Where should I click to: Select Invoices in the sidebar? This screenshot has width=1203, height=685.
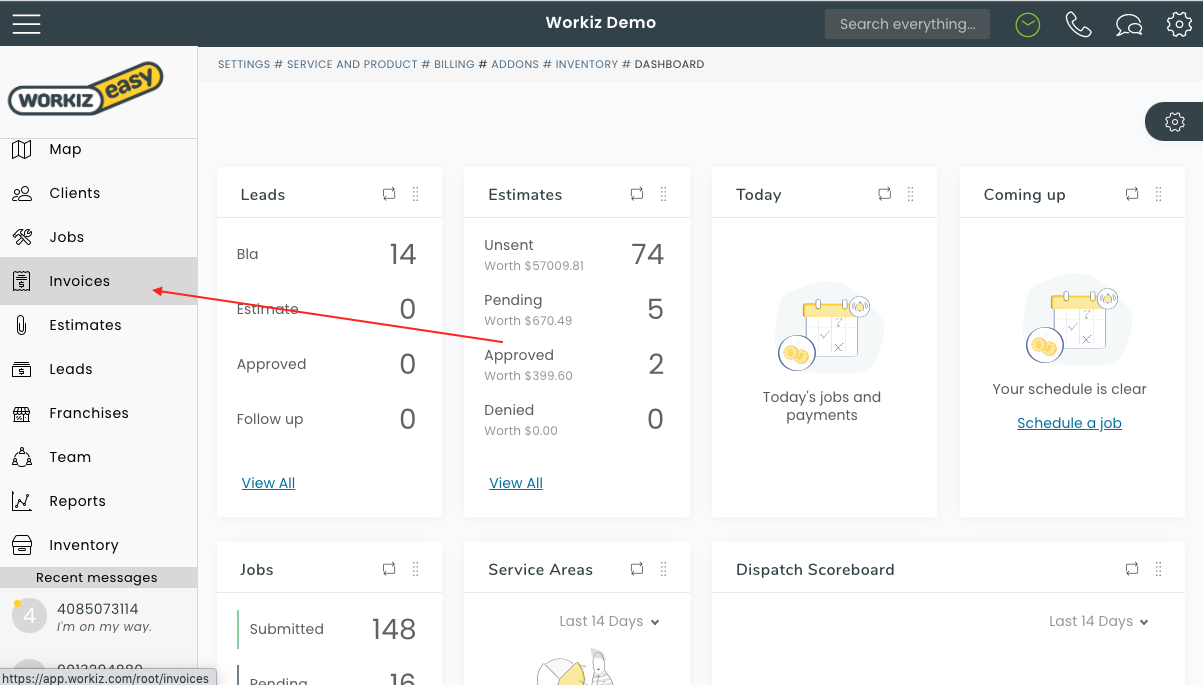click(79, 281)
